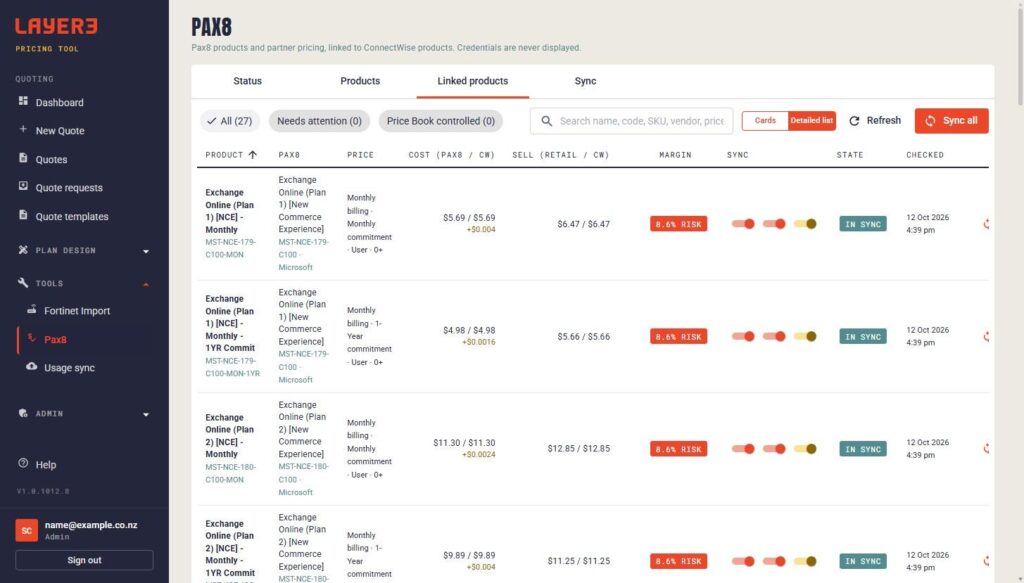Expand the Plan Design section arrow
This screenshot has height=583, width=1024.
pos(146,251)
